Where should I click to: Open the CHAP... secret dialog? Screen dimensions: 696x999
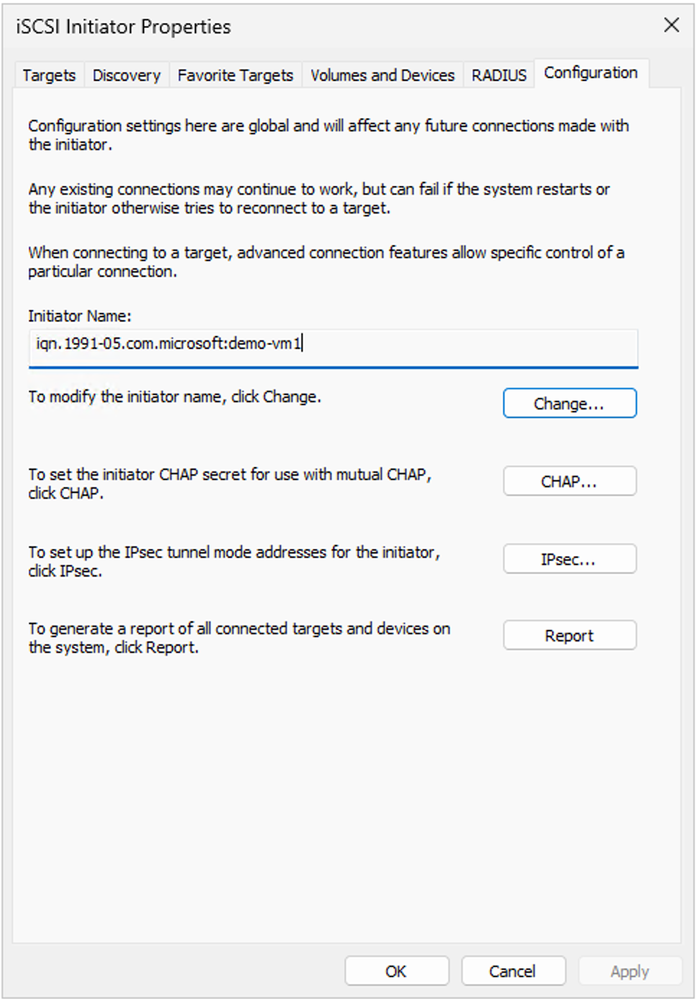569,481
